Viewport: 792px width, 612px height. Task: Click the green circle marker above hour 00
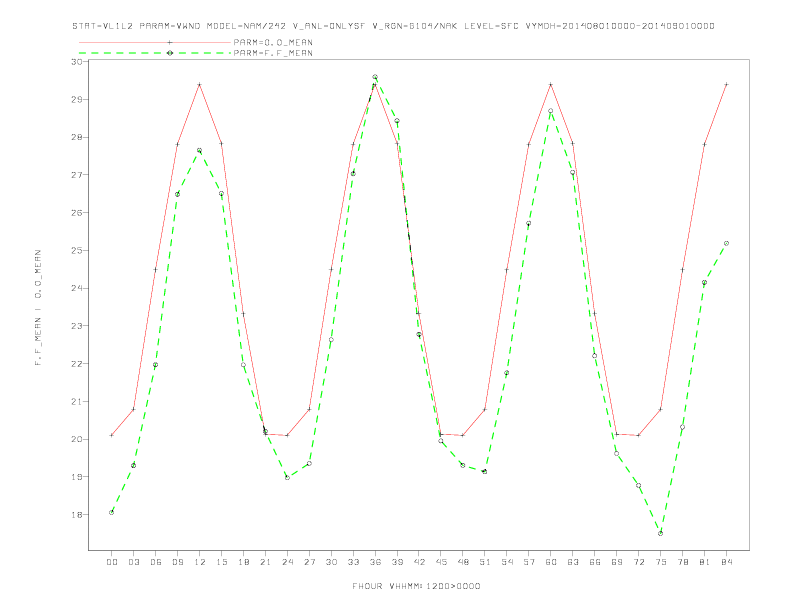point(112,513)
